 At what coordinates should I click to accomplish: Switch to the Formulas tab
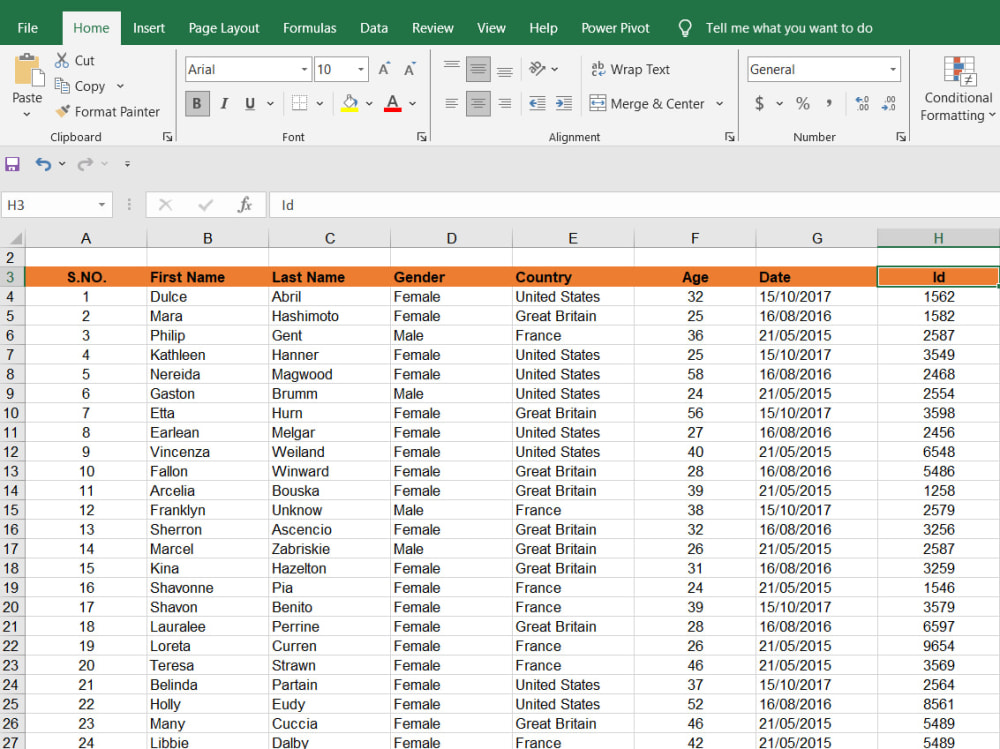pyautogui.click(x=309, y=28)
